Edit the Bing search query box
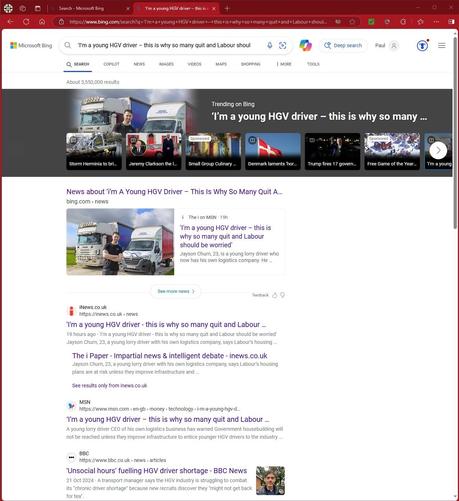Viewport: 459px width, 501px height. click(164, 45)
